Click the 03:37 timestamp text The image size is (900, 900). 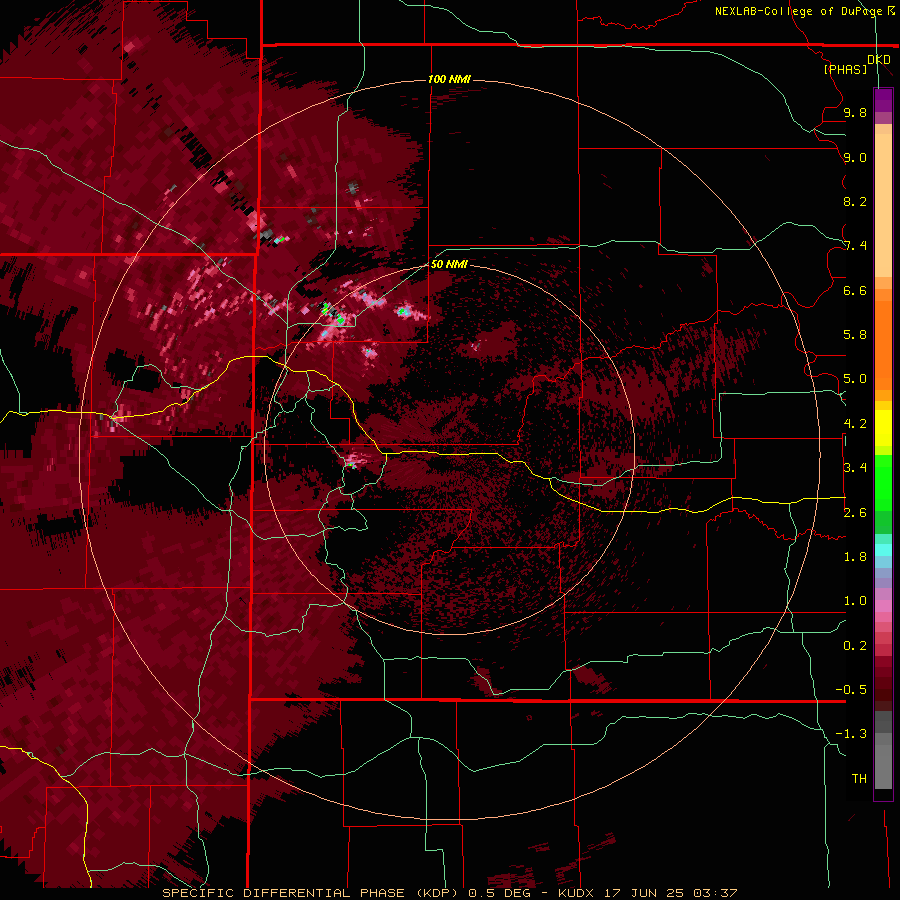click(715, 893)
